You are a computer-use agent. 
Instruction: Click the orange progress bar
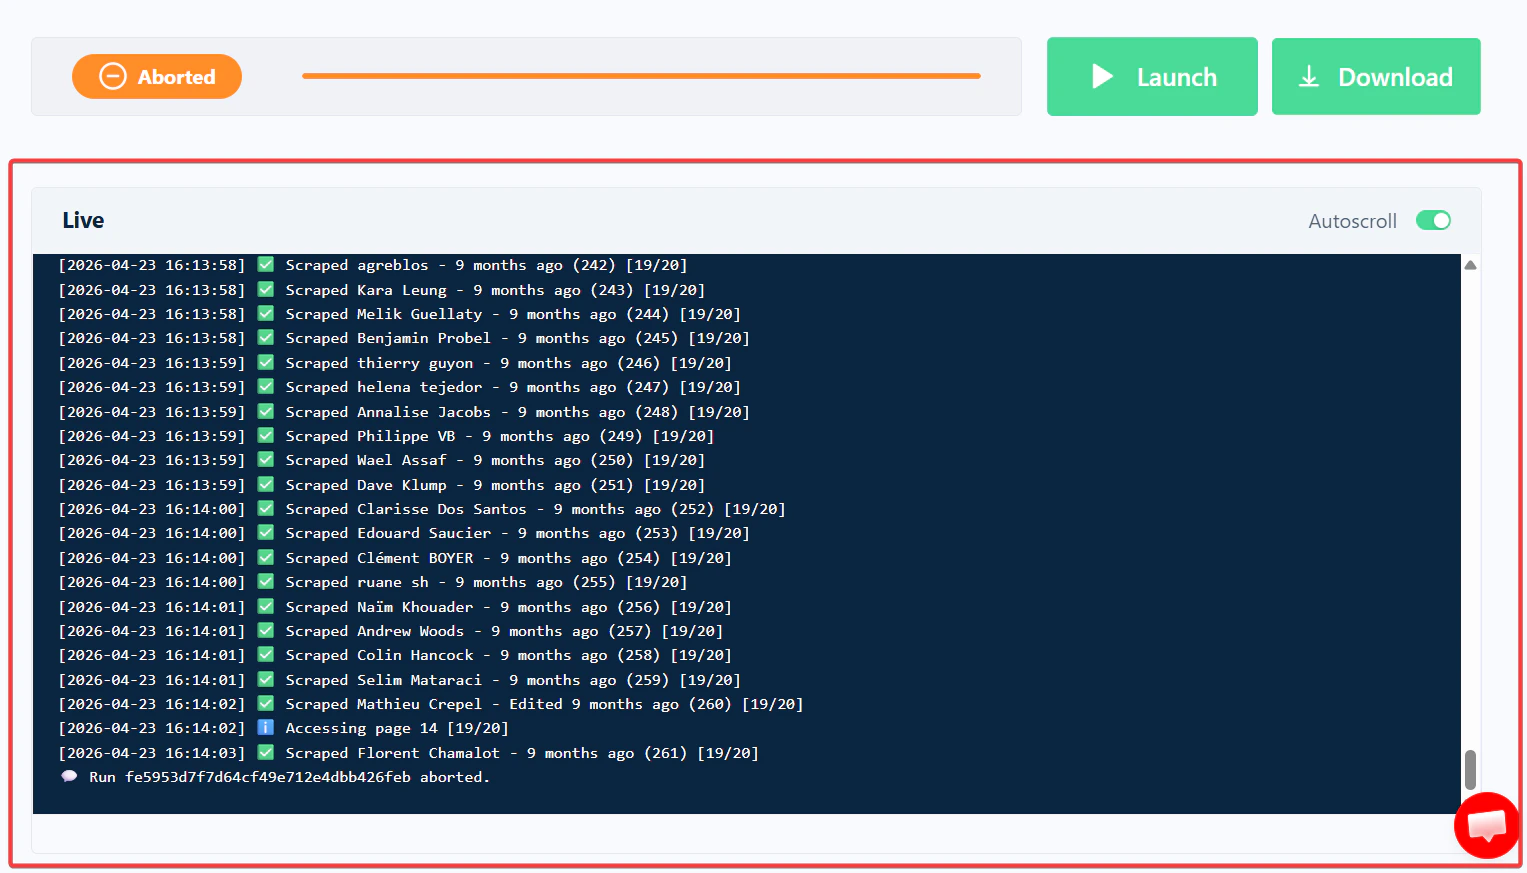point(641,76)
